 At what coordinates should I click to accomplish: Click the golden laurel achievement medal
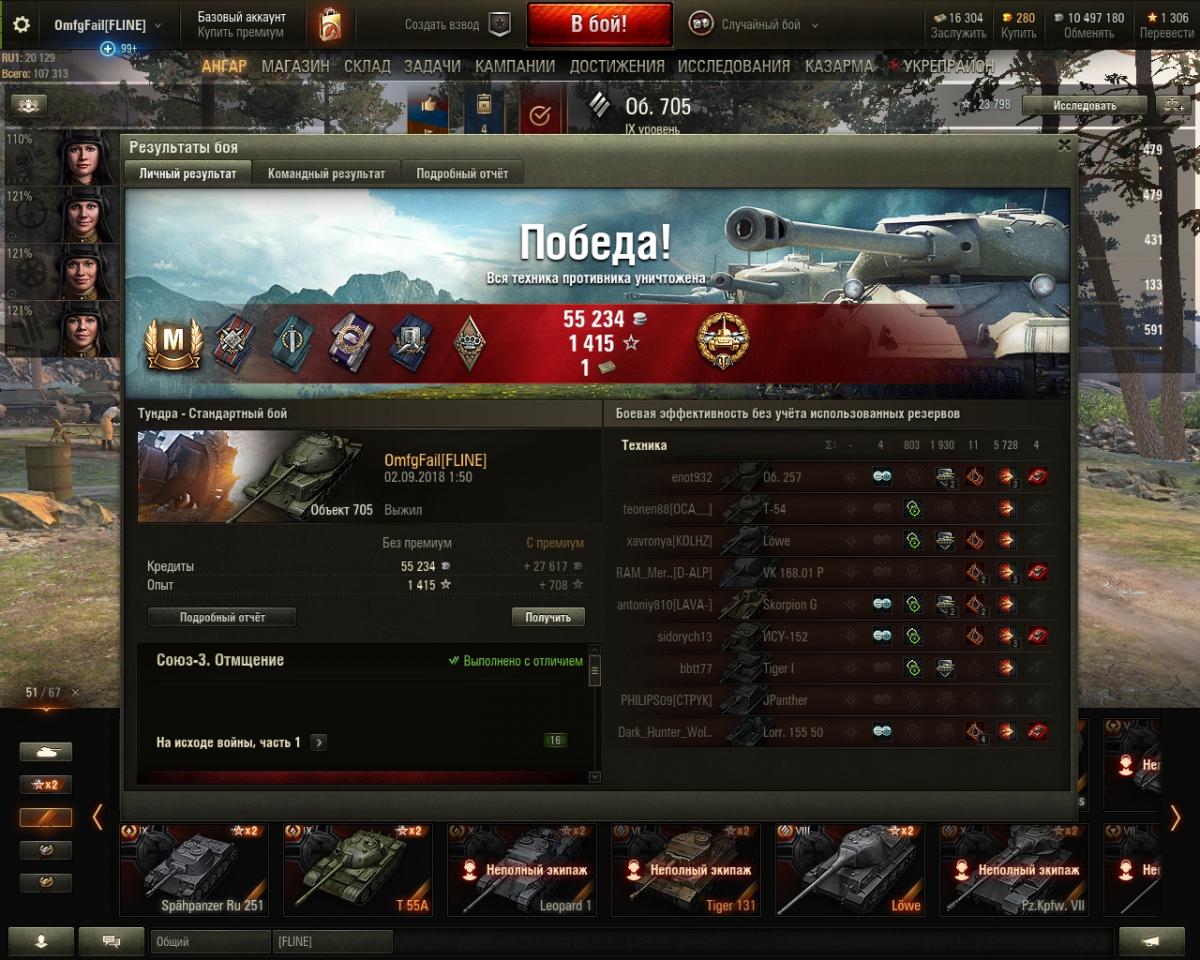(x=723, y=342)
